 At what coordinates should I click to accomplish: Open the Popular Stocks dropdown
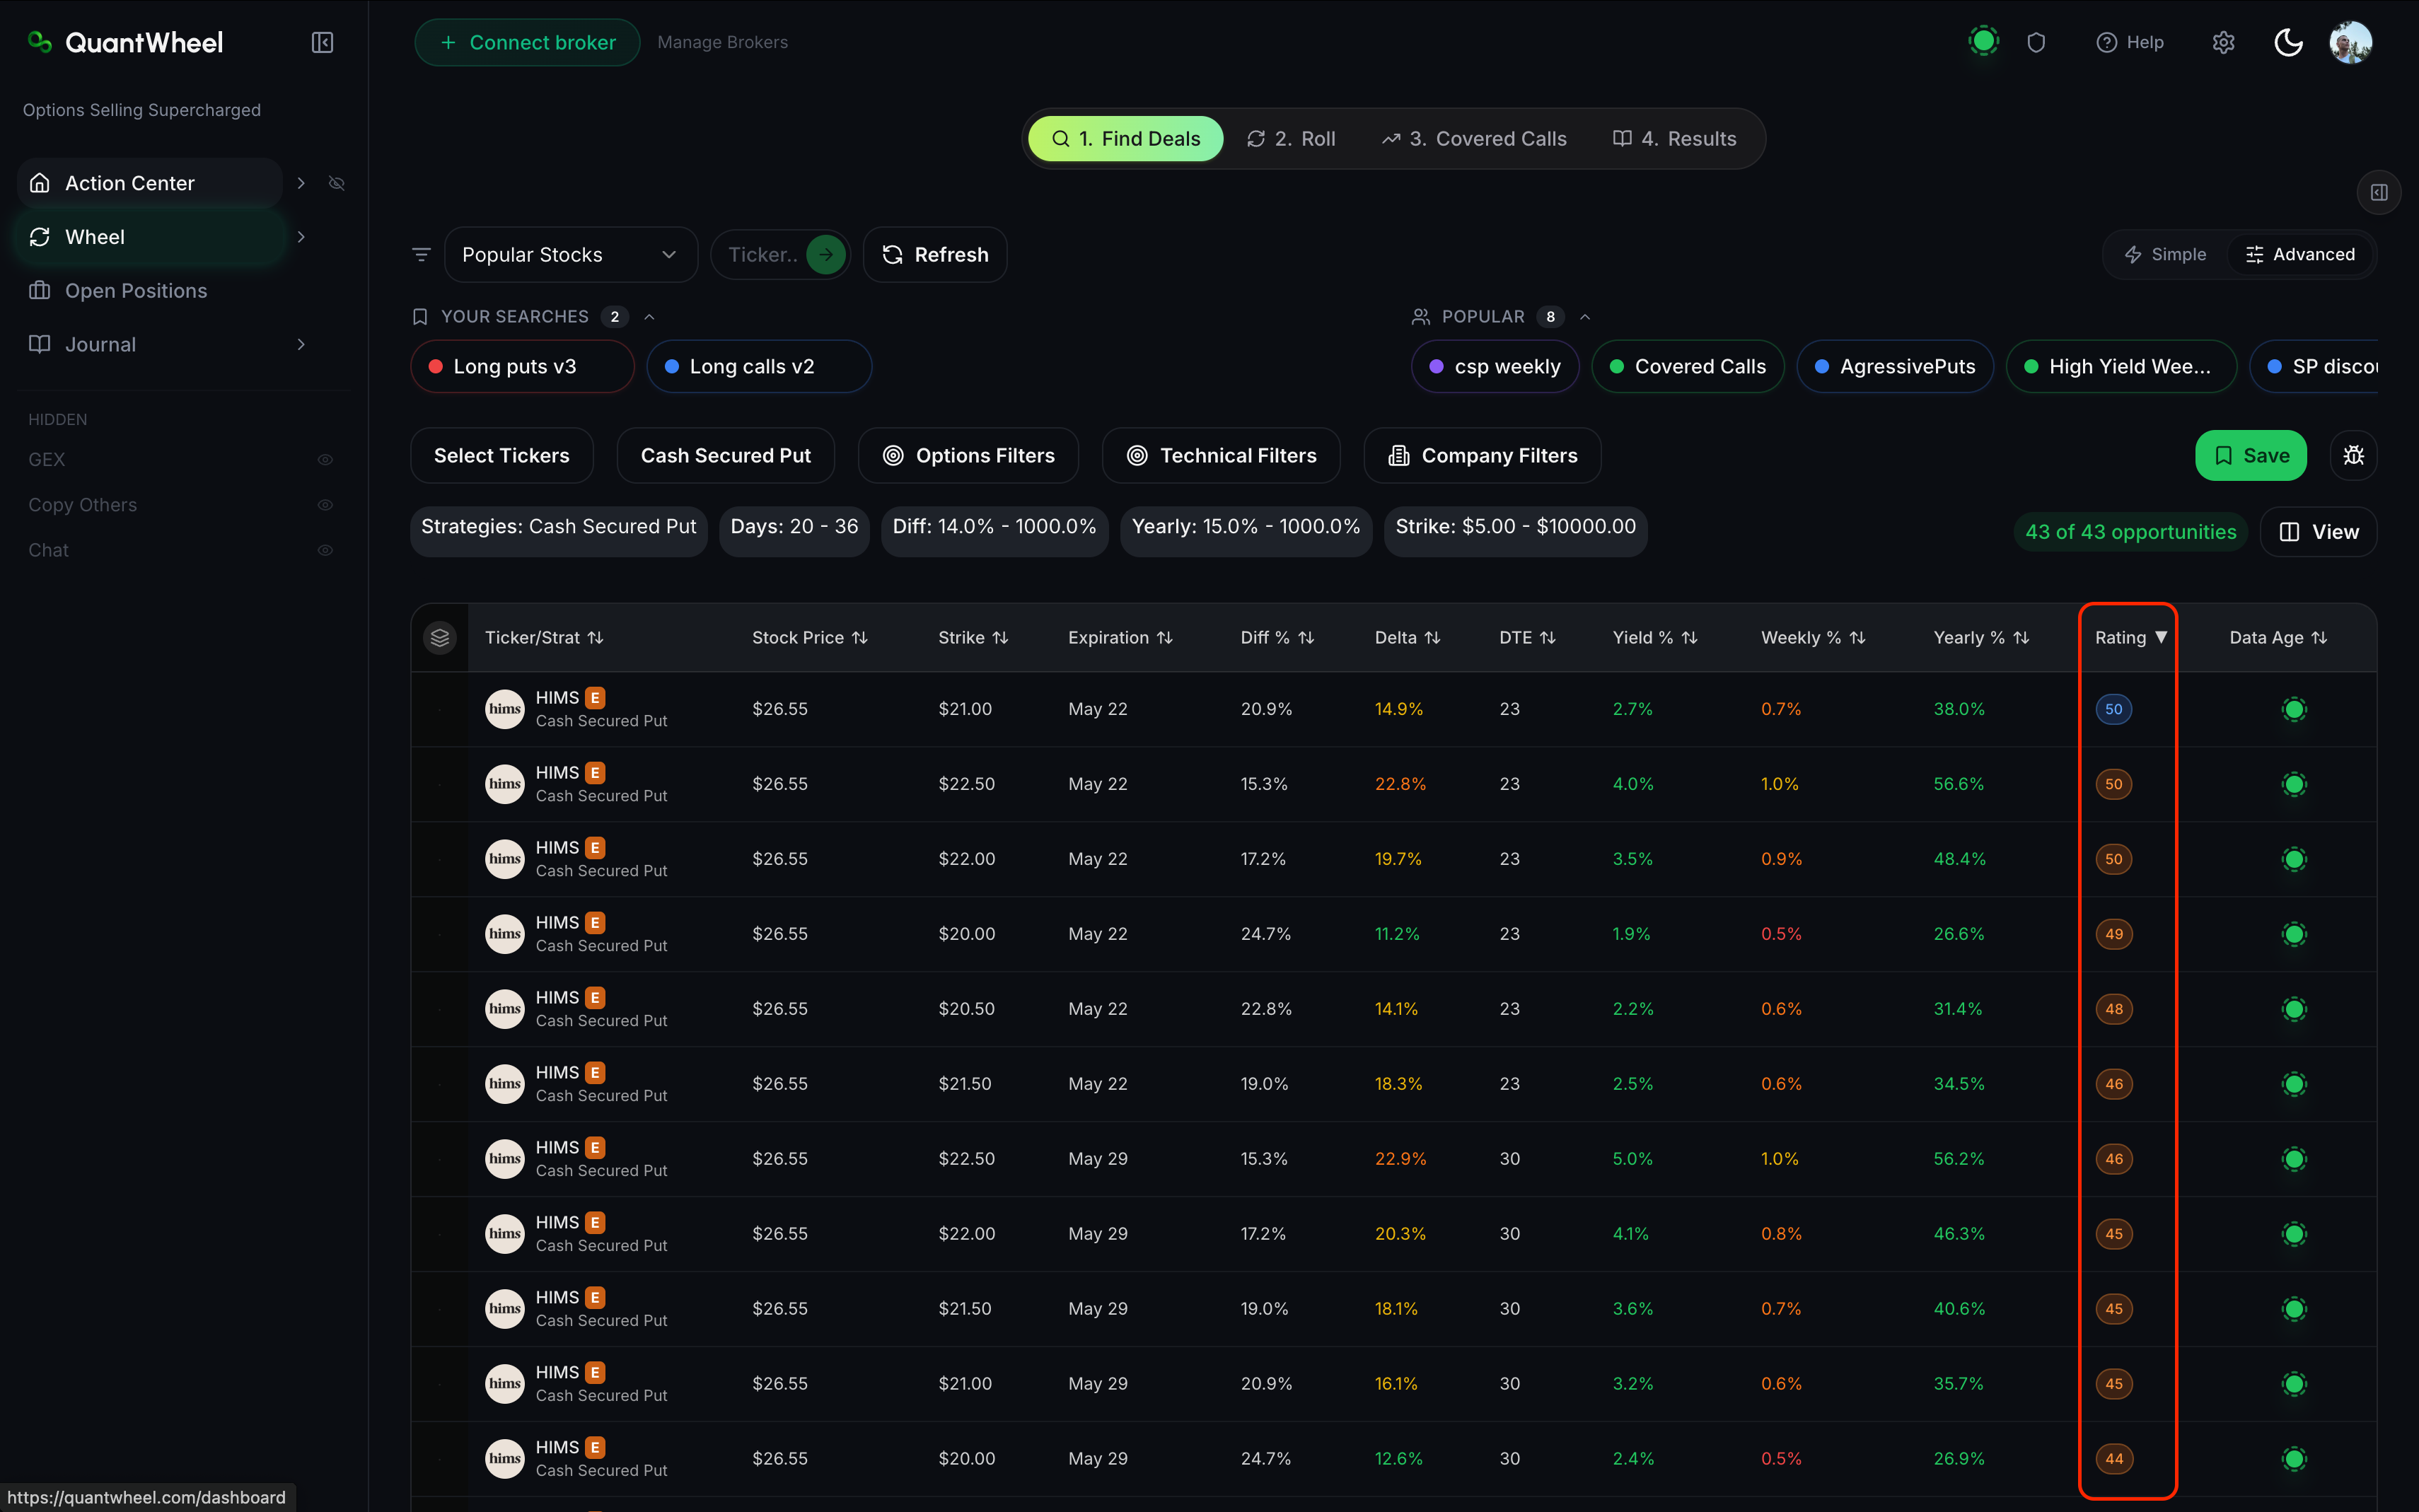point(570,255)
